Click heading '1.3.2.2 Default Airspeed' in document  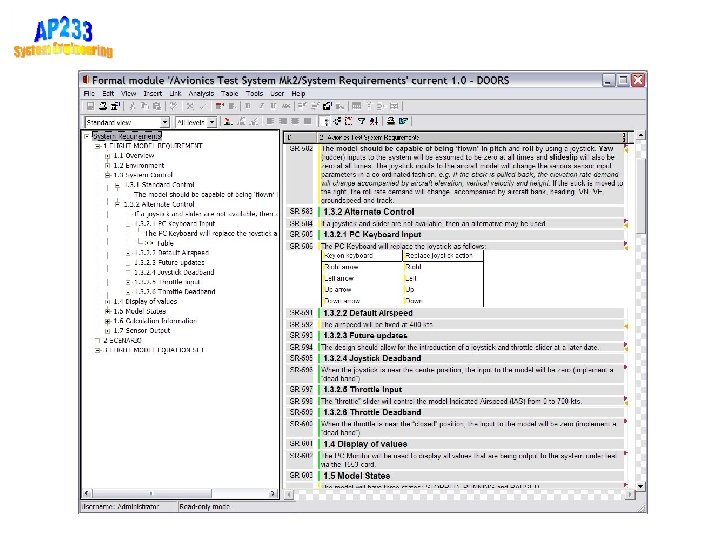[x=368, y=313]
